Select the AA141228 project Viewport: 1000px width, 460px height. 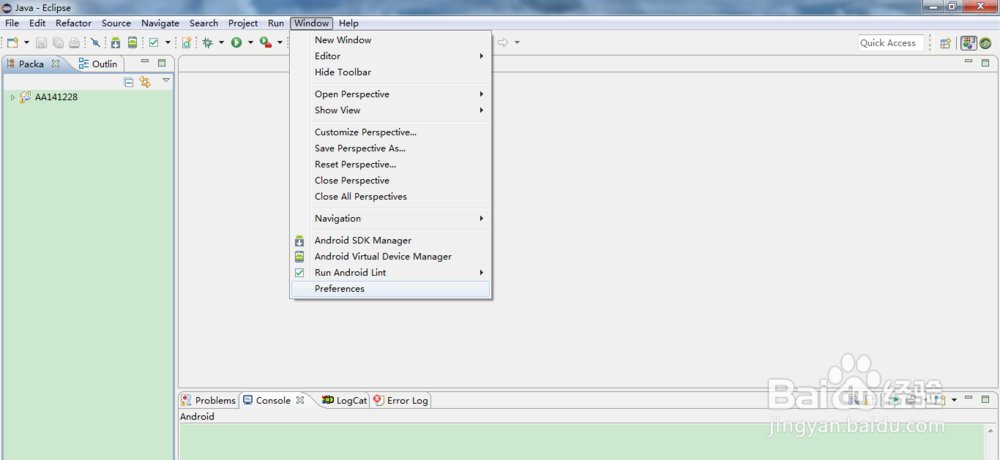pyautogui.click(x=56, y=97)
